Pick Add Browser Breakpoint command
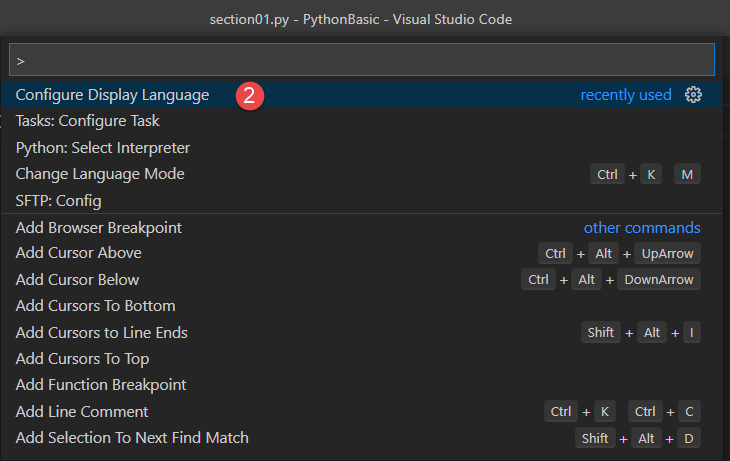 [x=99, y=227]
